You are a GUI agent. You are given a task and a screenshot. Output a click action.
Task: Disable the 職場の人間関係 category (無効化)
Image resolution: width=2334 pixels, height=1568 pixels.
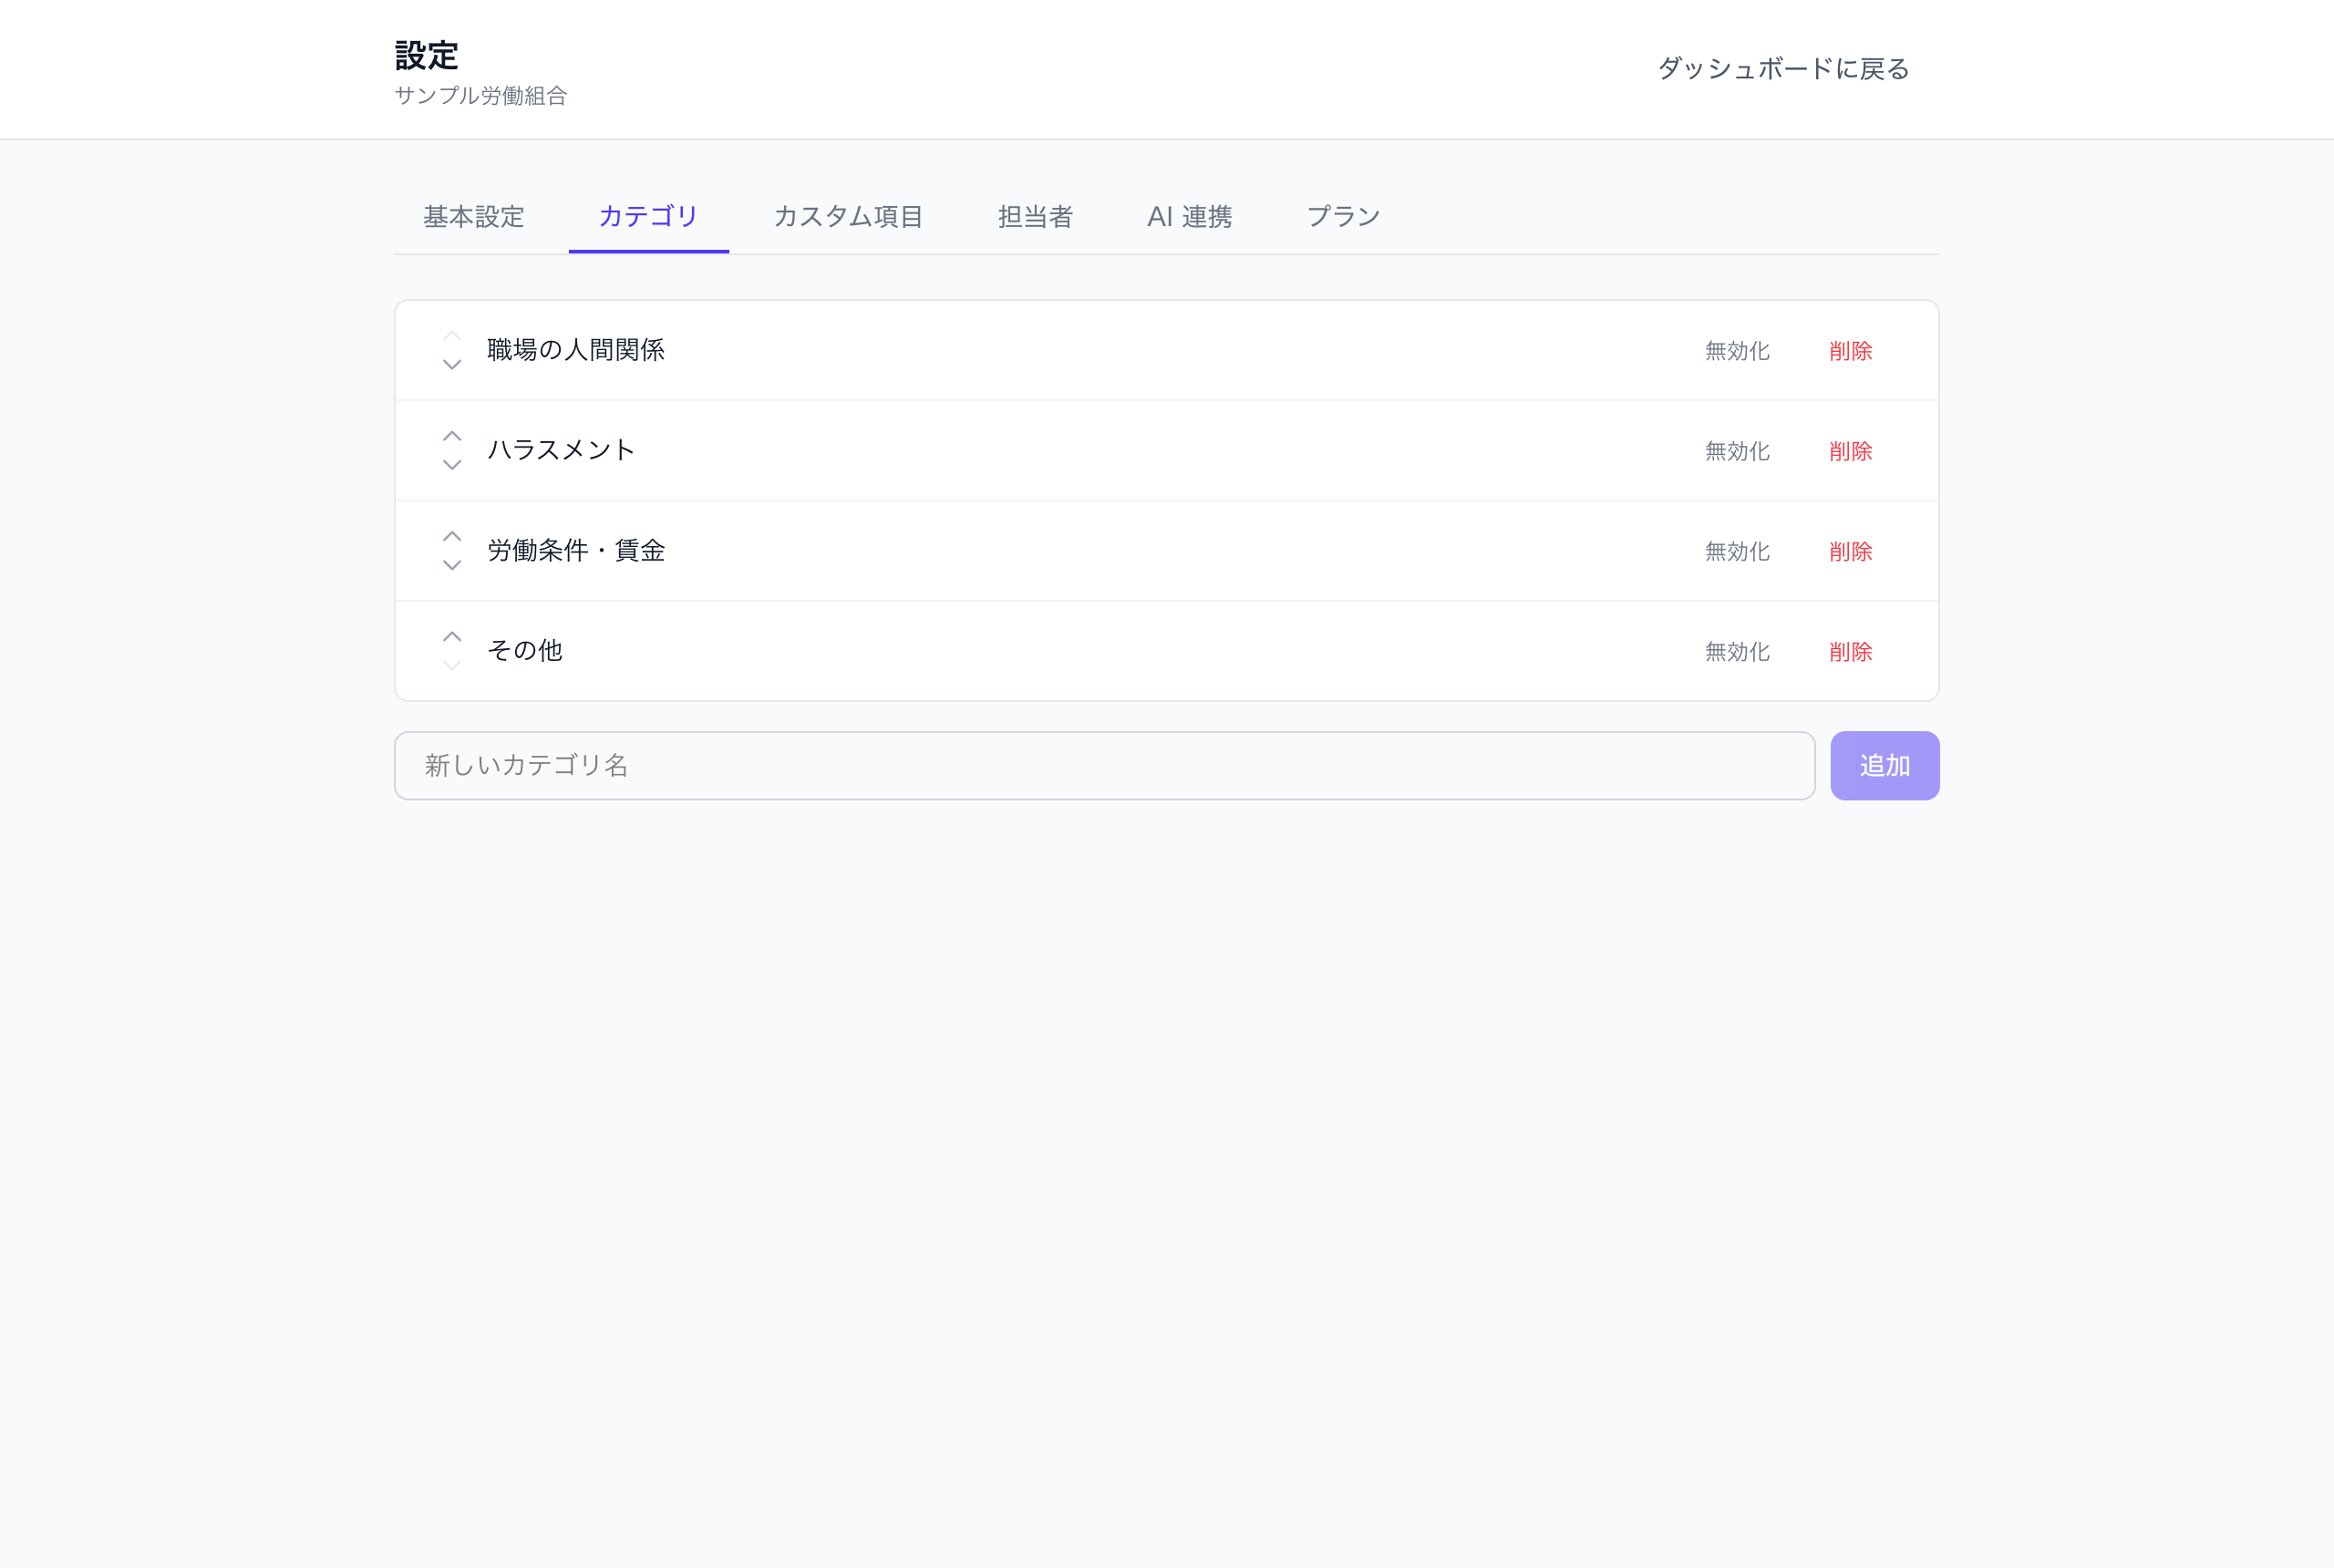1737,351
